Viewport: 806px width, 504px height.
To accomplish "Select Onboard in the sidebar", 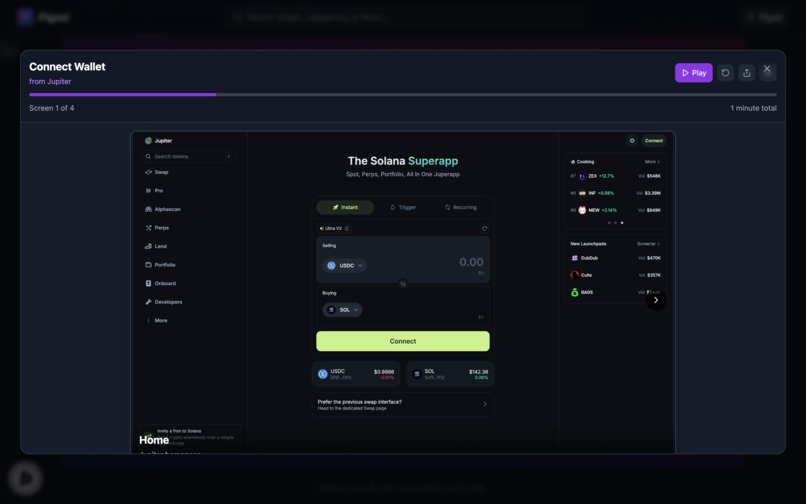I will point(161,283).
